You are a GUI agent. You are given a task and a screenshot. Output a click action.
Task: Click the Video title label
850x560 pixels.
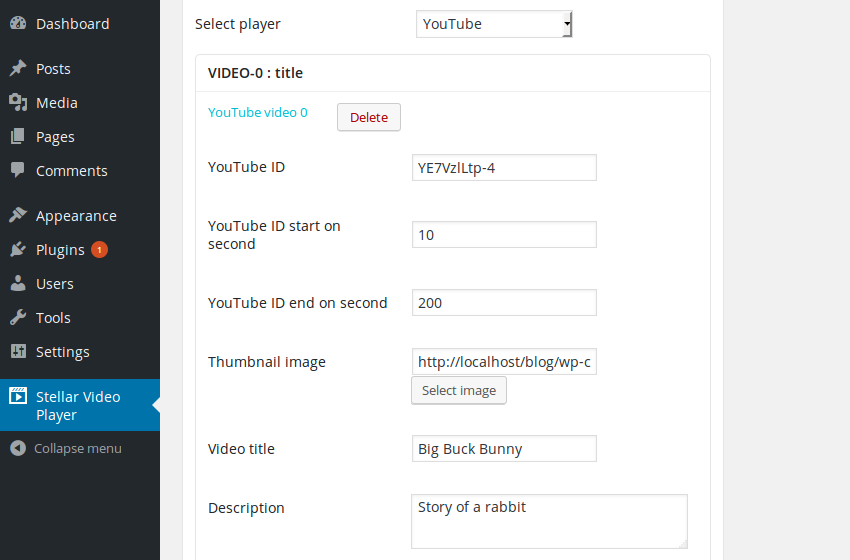(x=241, y=449)
